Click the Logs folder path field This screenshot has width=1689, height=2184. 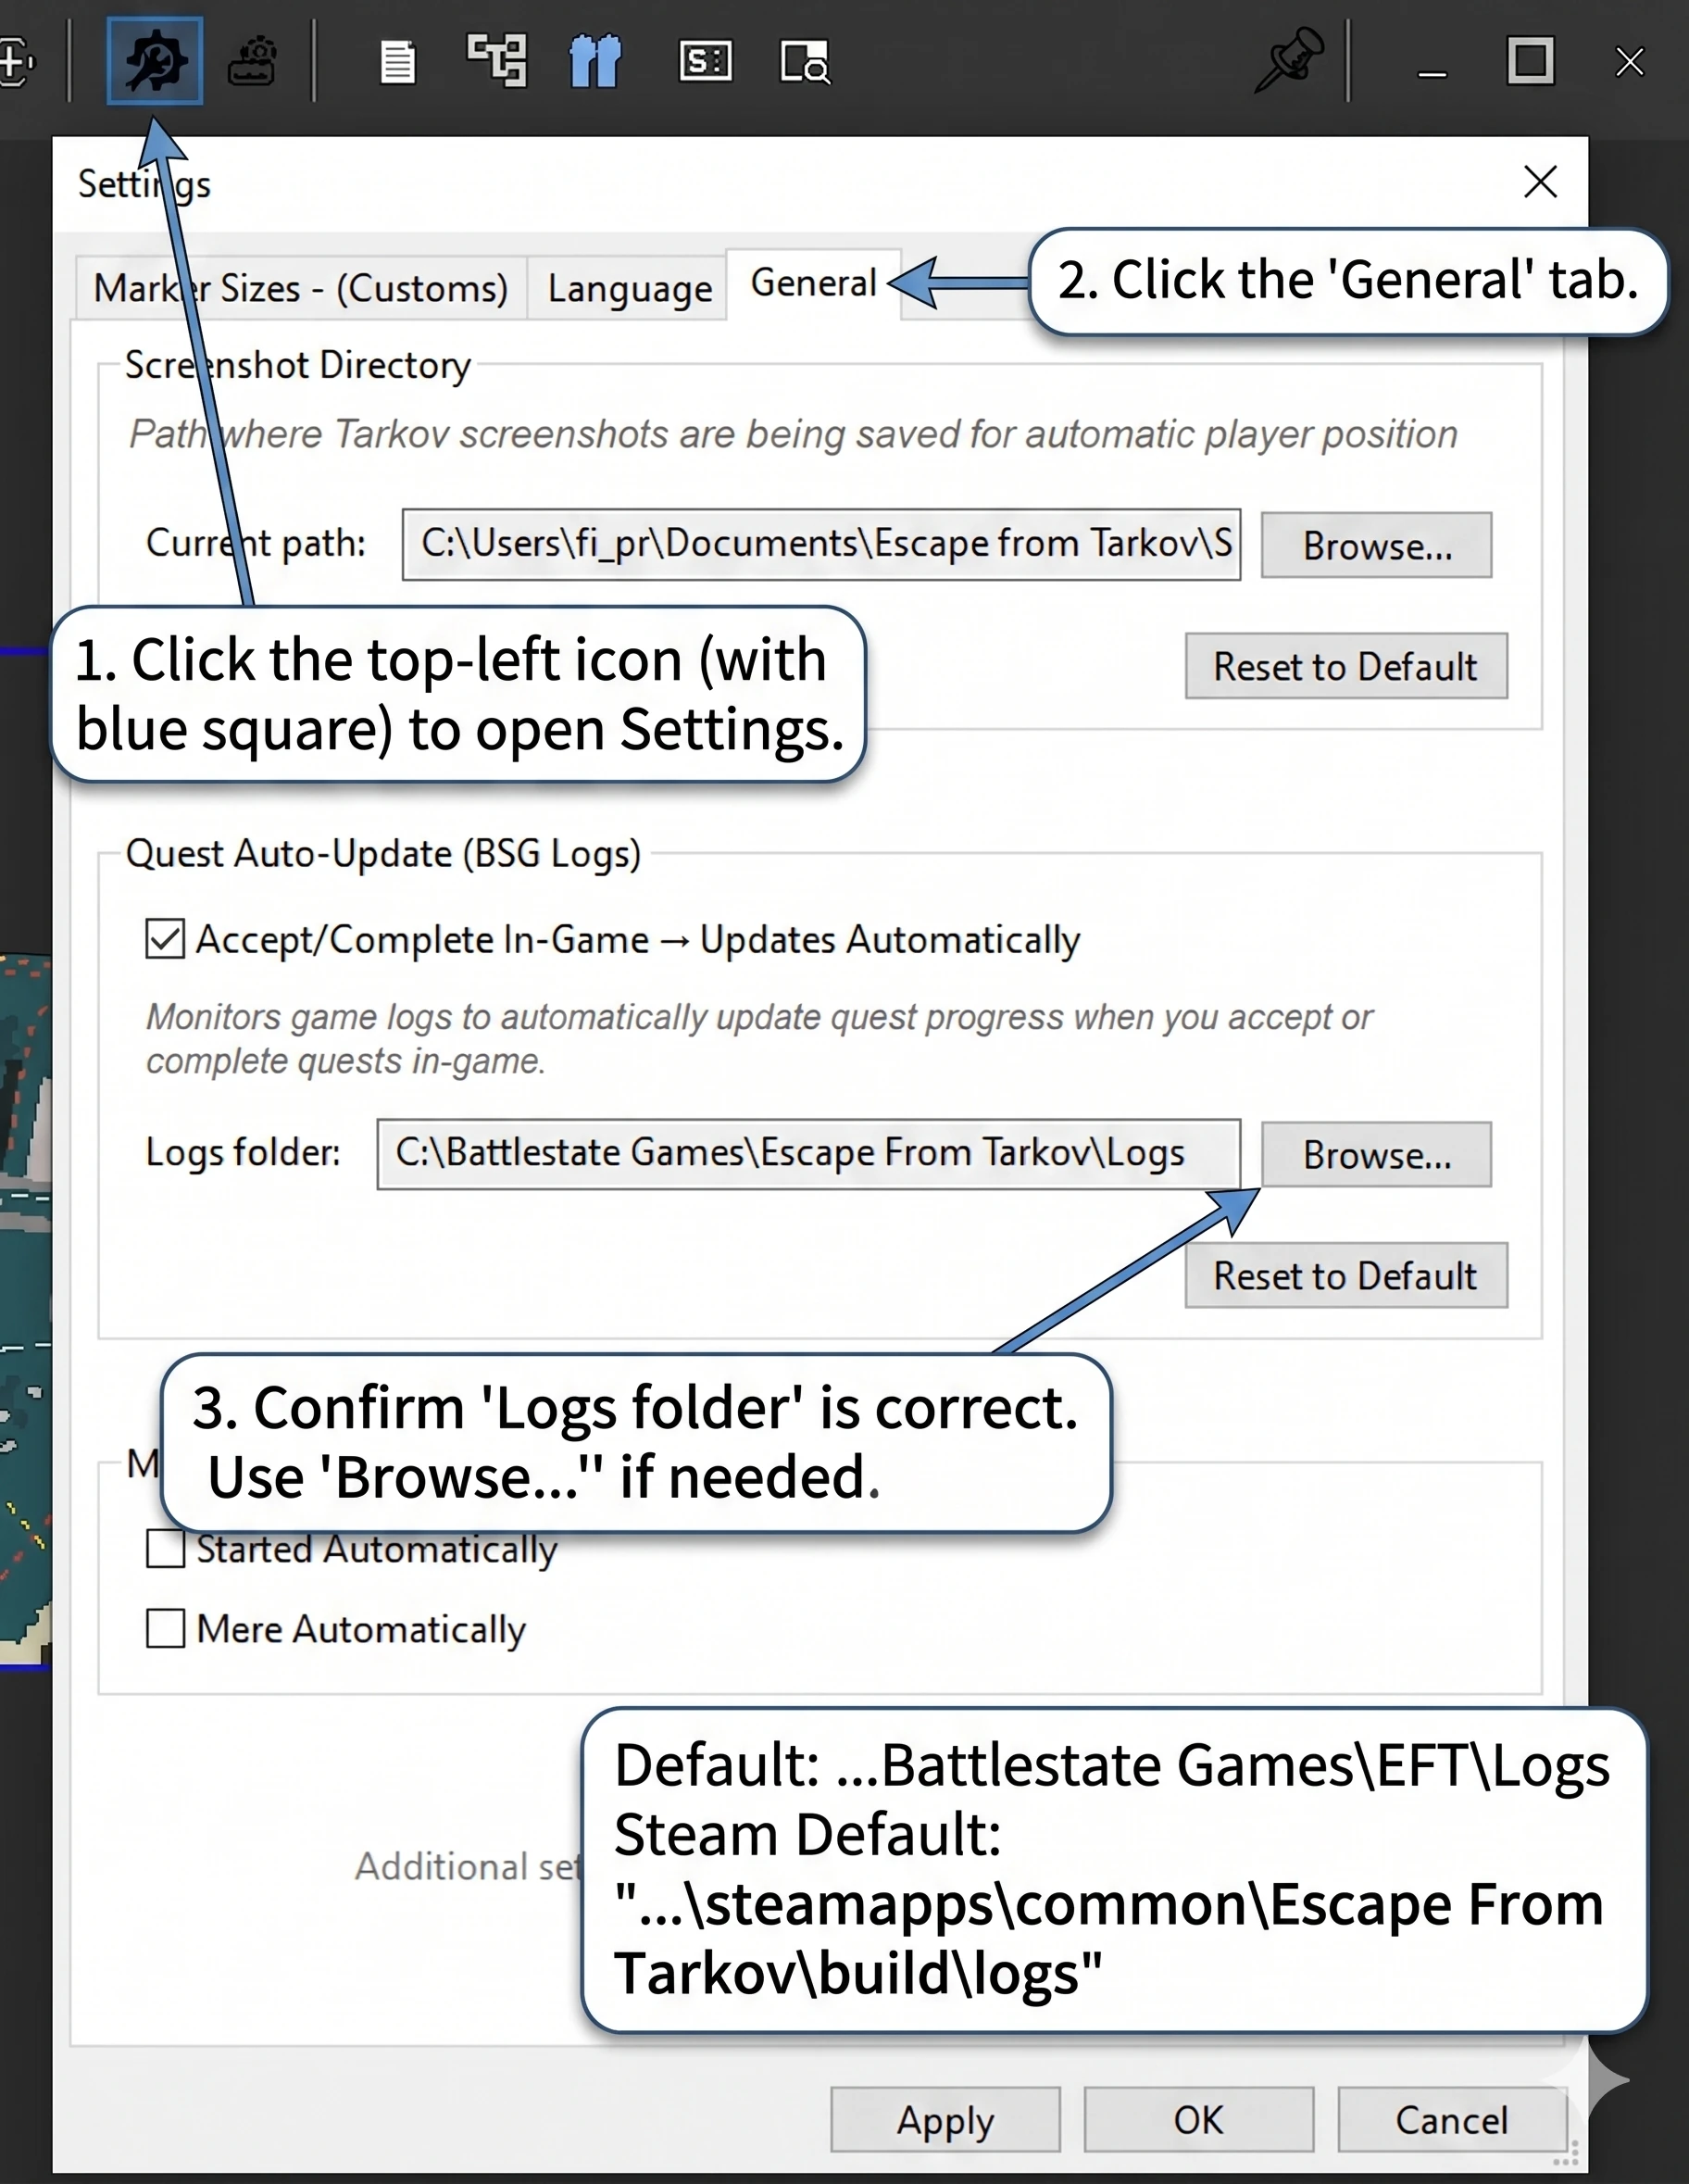[x=809, y=1154]
